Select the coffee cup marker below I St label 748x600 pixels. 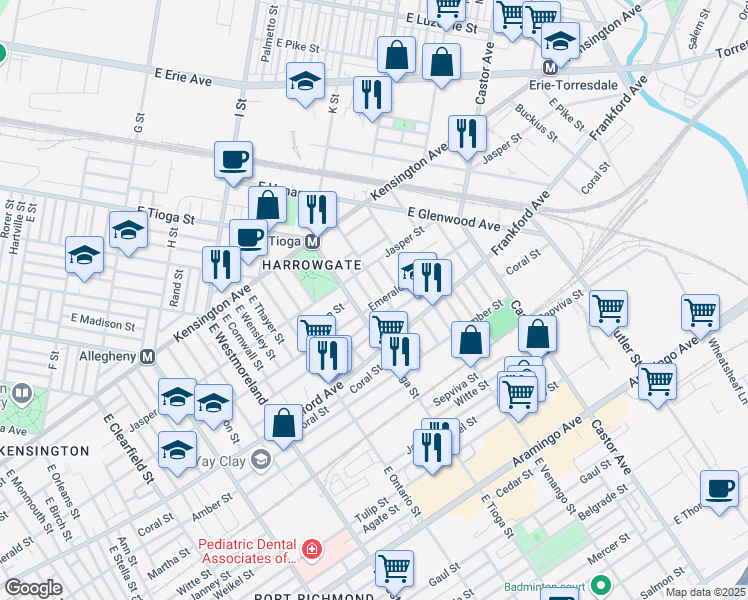[233, 161]
